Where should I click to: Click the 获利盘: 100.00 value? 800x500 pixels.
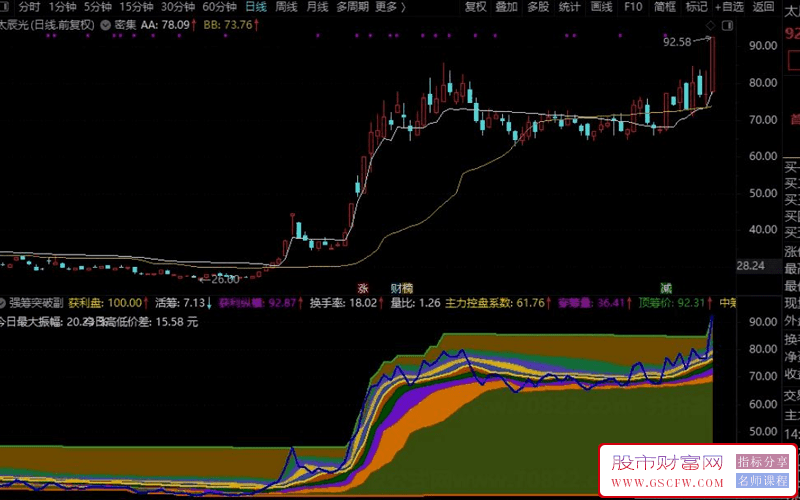click(109, 303)
